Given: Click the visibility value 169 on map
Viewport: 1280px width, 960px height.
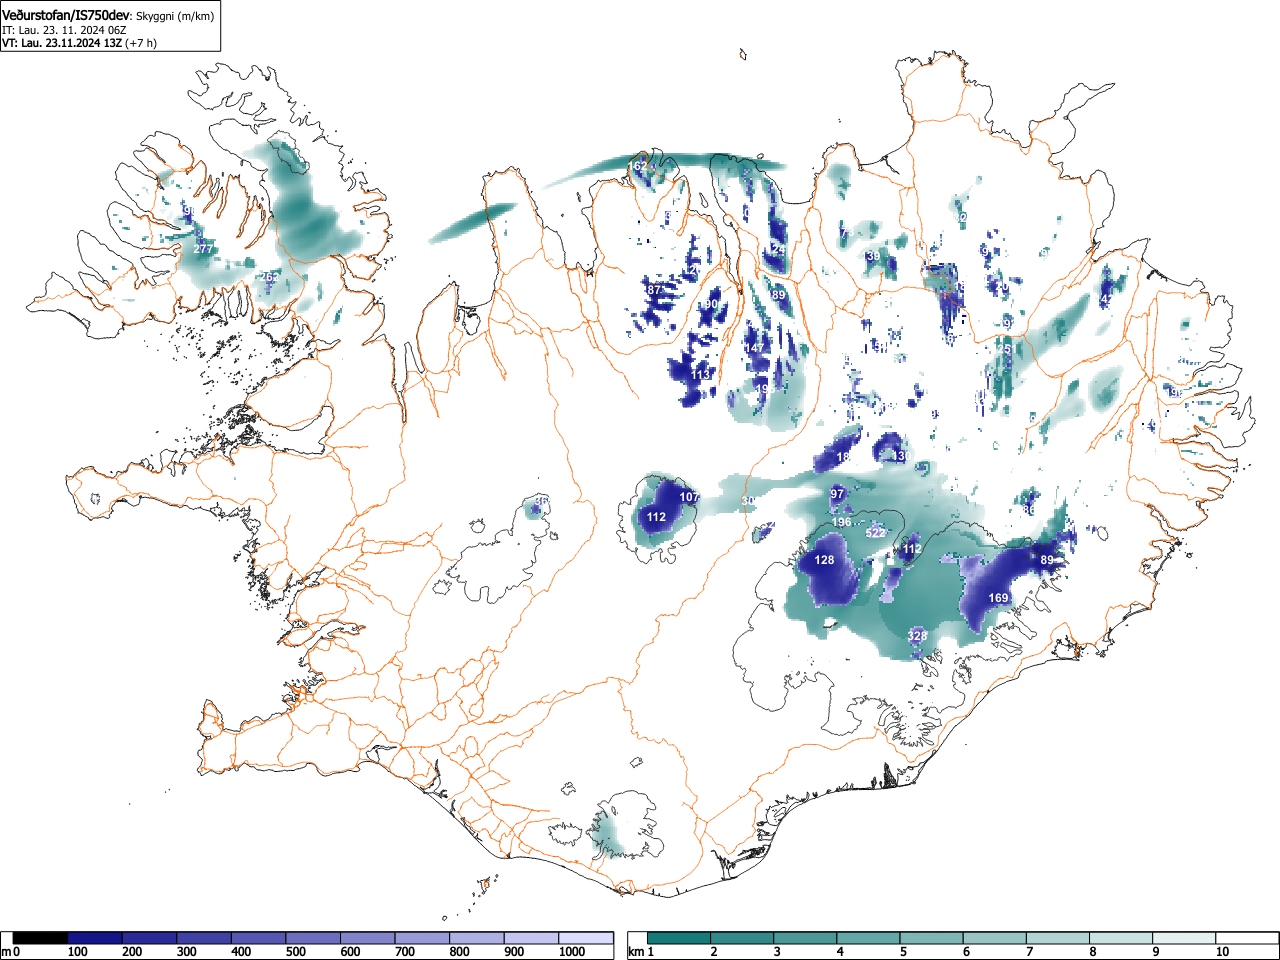Looking at the screenshot, I should [x=998, y=598].
